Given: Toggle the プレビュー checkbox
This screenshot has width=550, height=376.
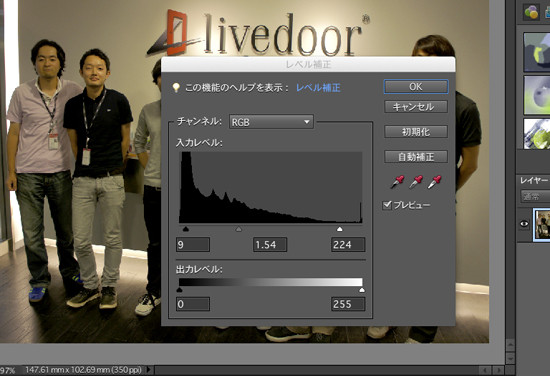Looking at the screenshot, I should 387,205.
